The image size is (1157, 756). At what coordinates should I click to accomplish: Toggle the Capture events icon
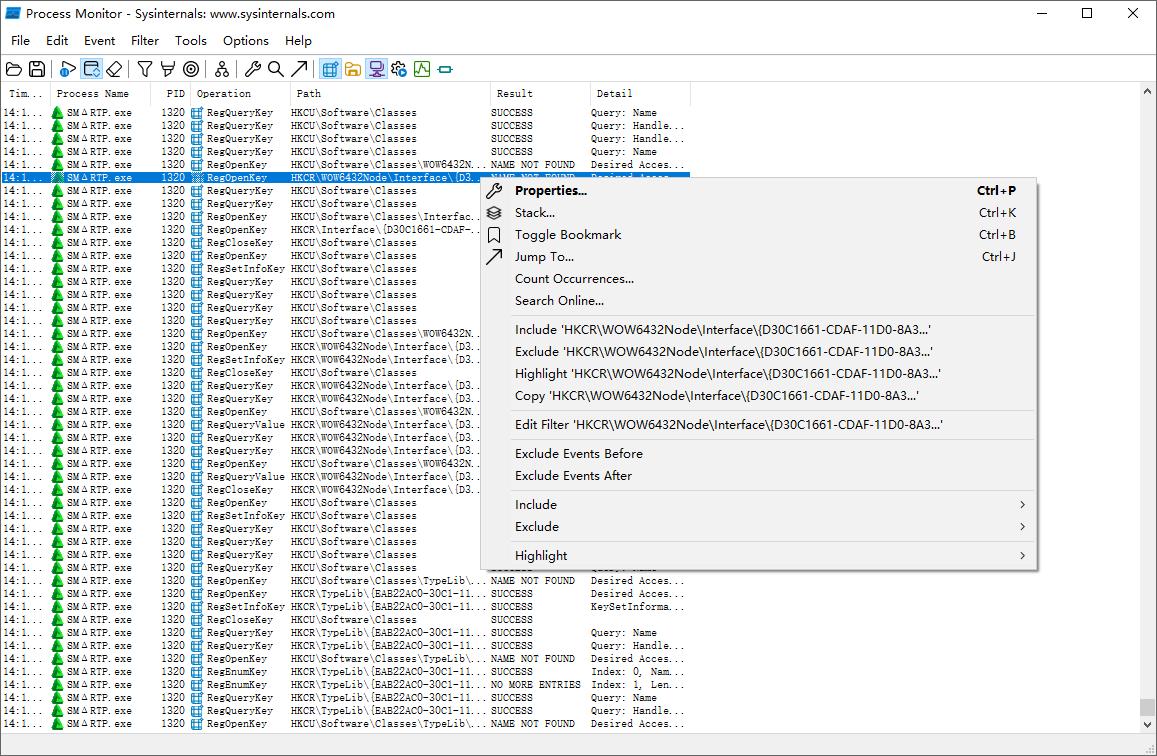coord(67,69)
